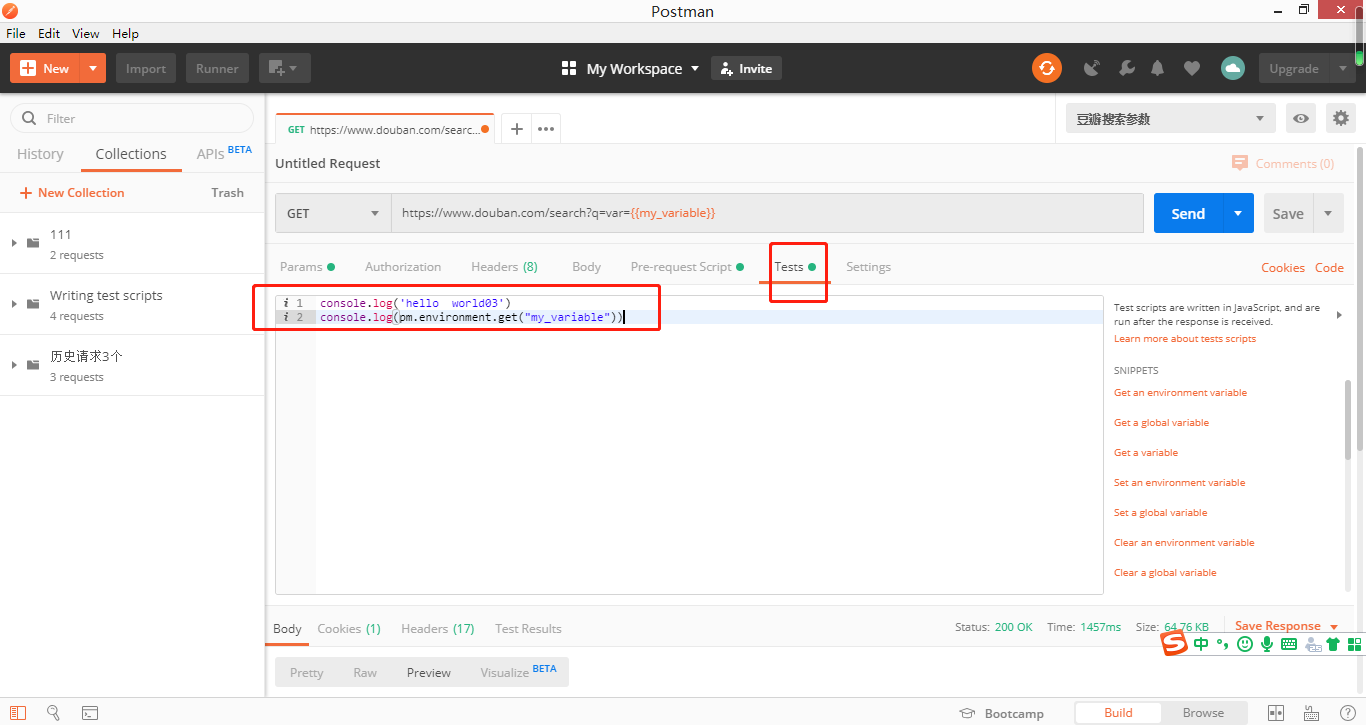
Task: Click the sync status icon
Action: click(x=1047, y=68)
